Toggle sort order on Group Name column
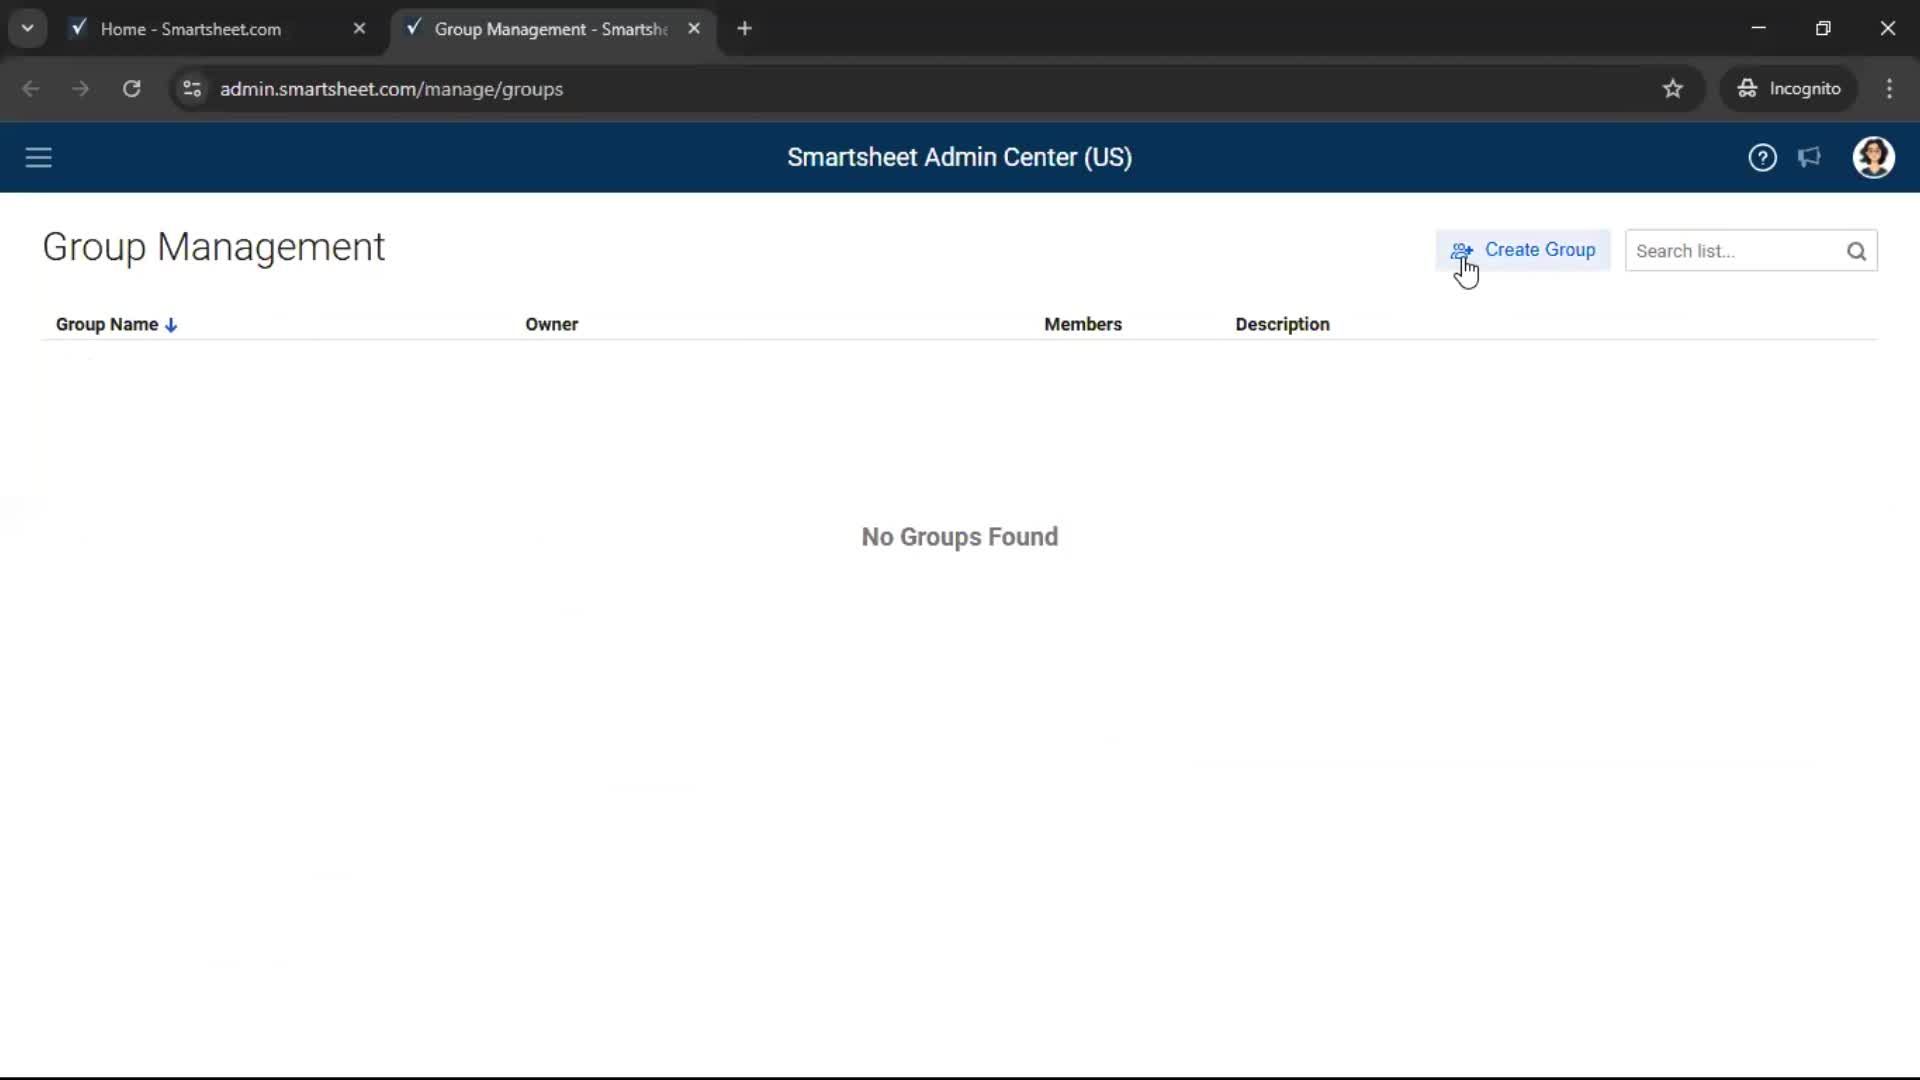 click(x=171, y=324)
